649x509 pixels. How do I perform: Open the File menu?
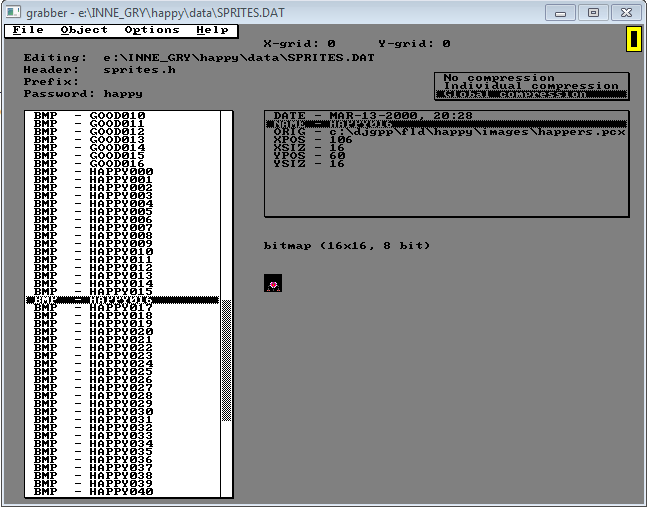point(28,30)
